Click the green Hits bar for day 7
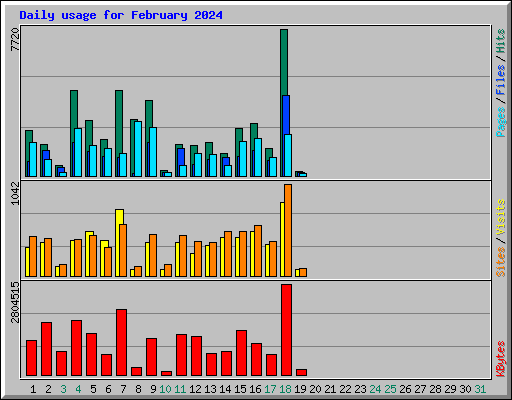The width and height of the screenshot is (512, 400). pyautogui.click(x=119, y=122)
